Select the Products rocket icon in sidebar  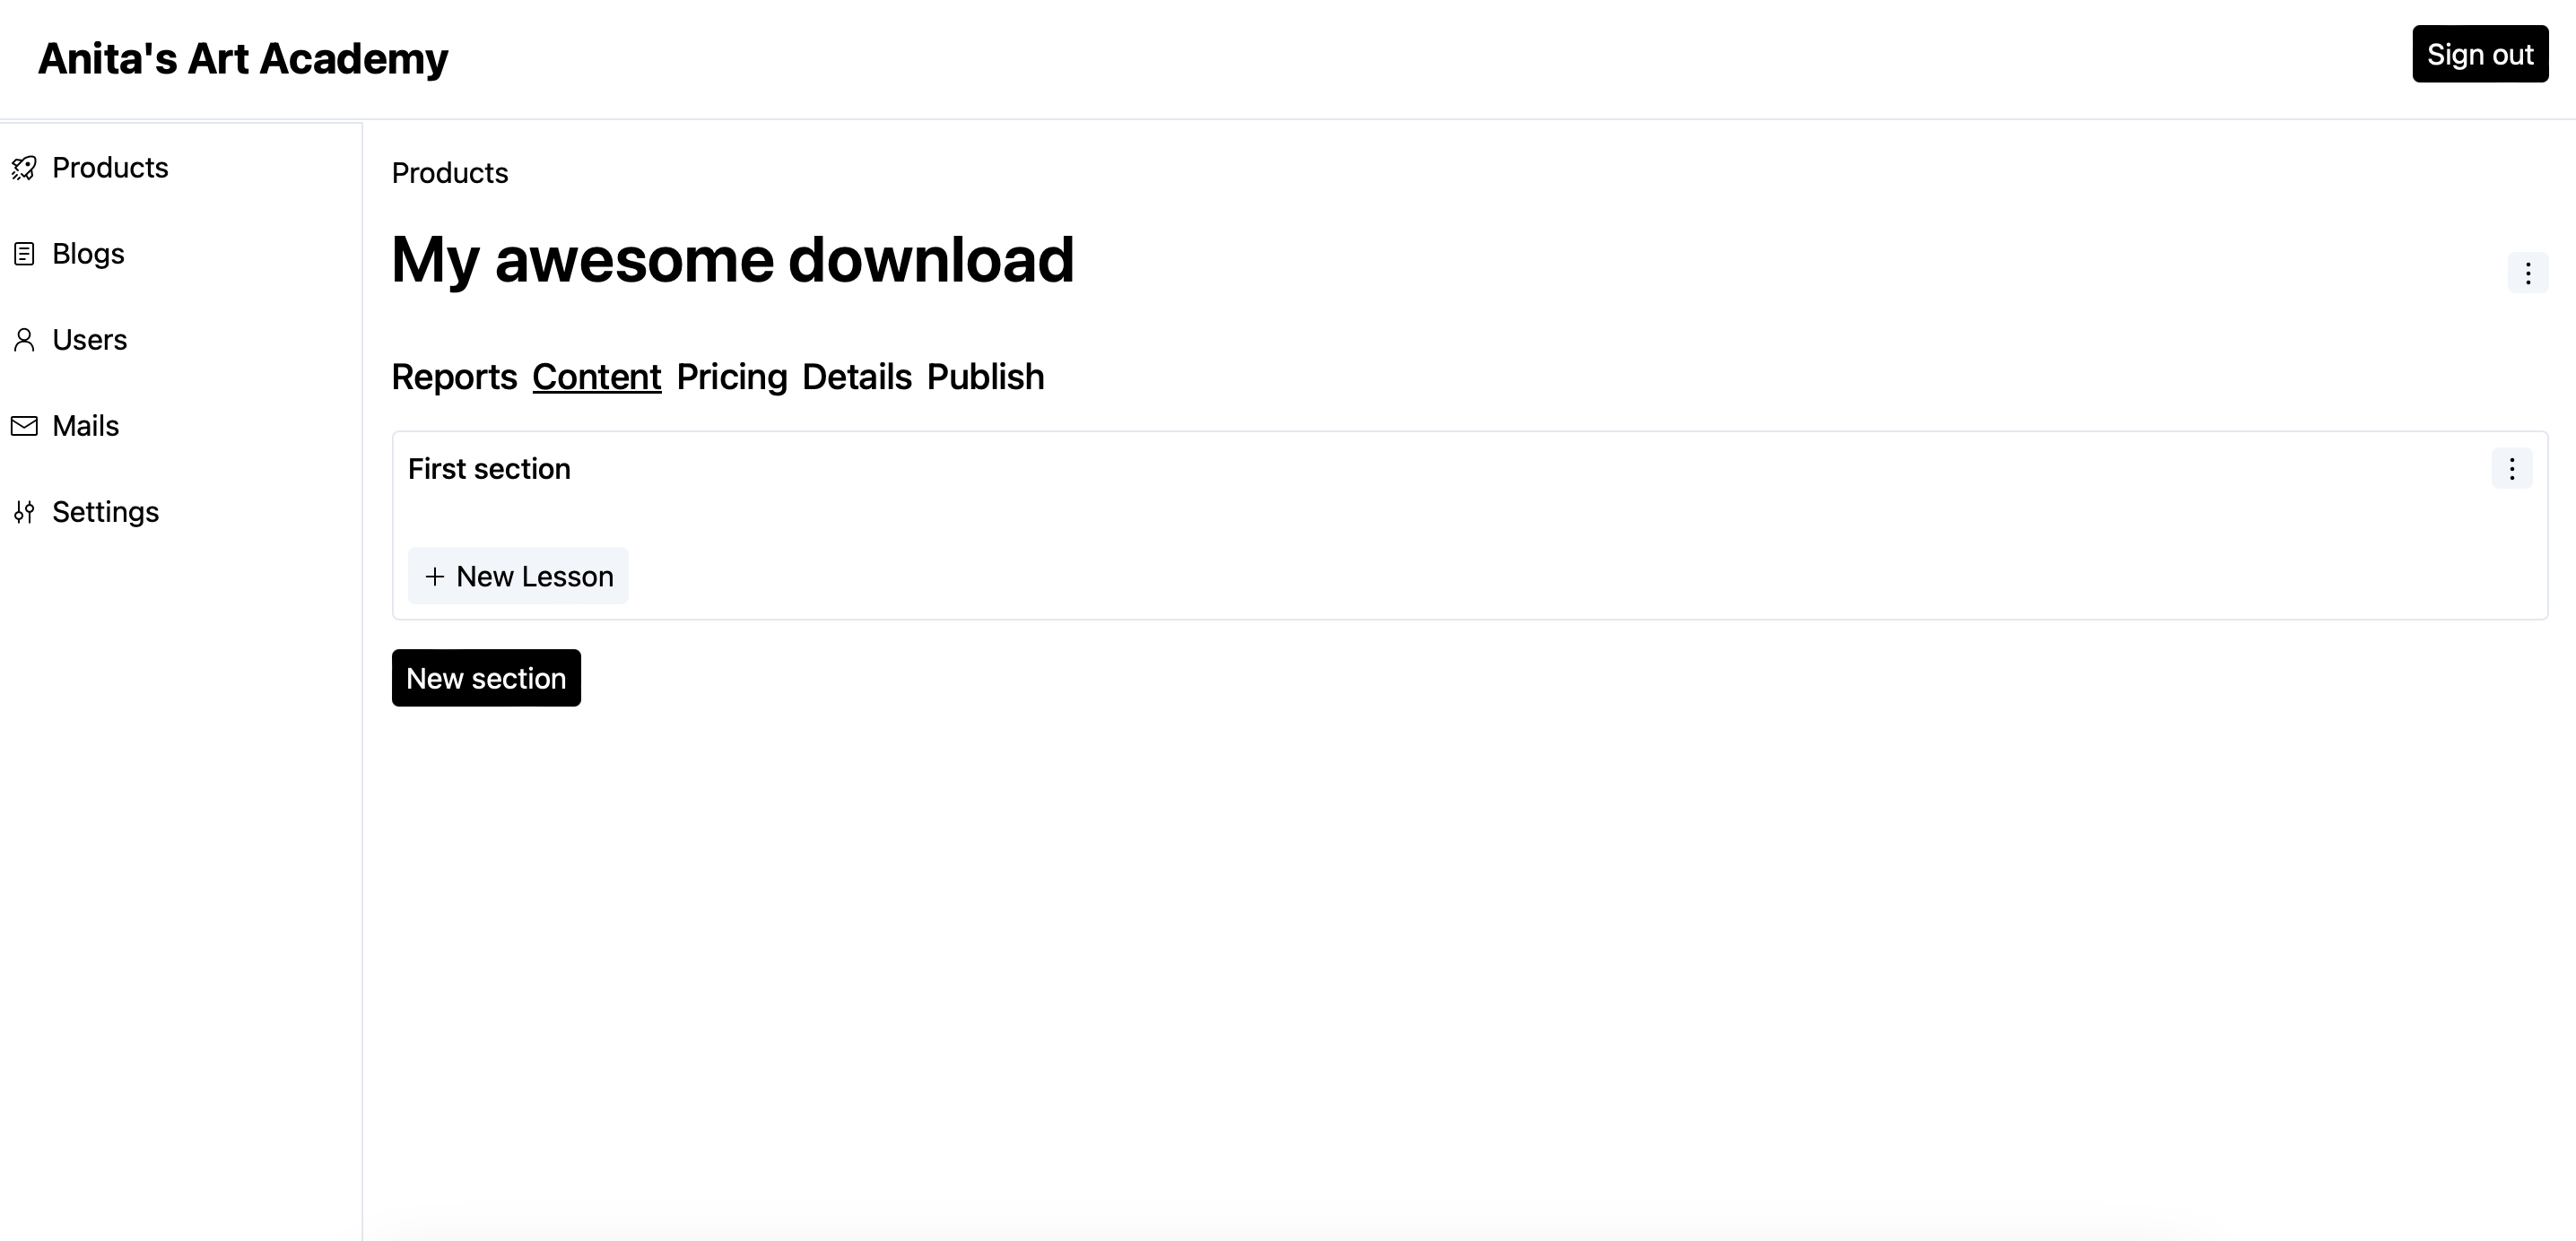[24, 167]
